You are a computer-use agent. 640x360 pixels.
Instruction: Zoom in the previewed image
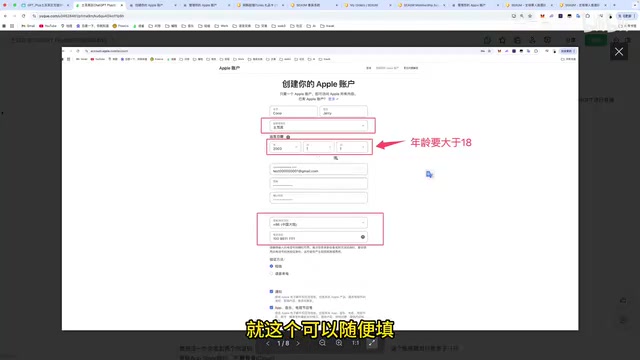339,343
